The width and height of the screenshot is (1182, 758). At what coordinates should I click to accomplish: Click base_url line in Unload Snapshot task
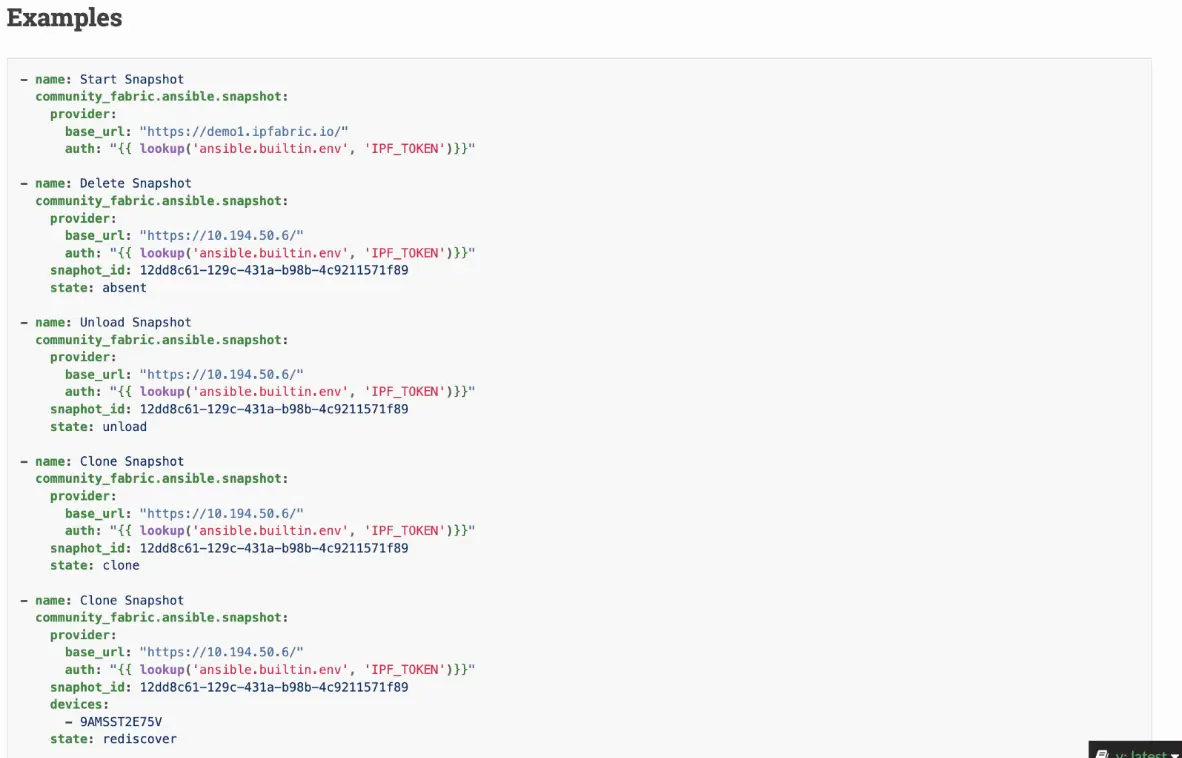click(184, 374)
